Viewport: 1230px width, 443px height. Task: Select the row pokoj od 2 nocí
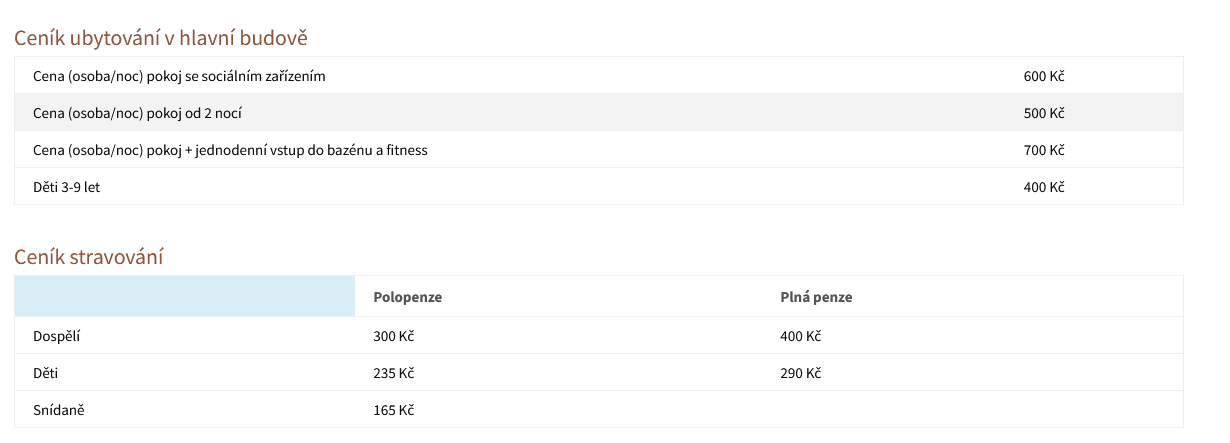click(x=599, y=112)
